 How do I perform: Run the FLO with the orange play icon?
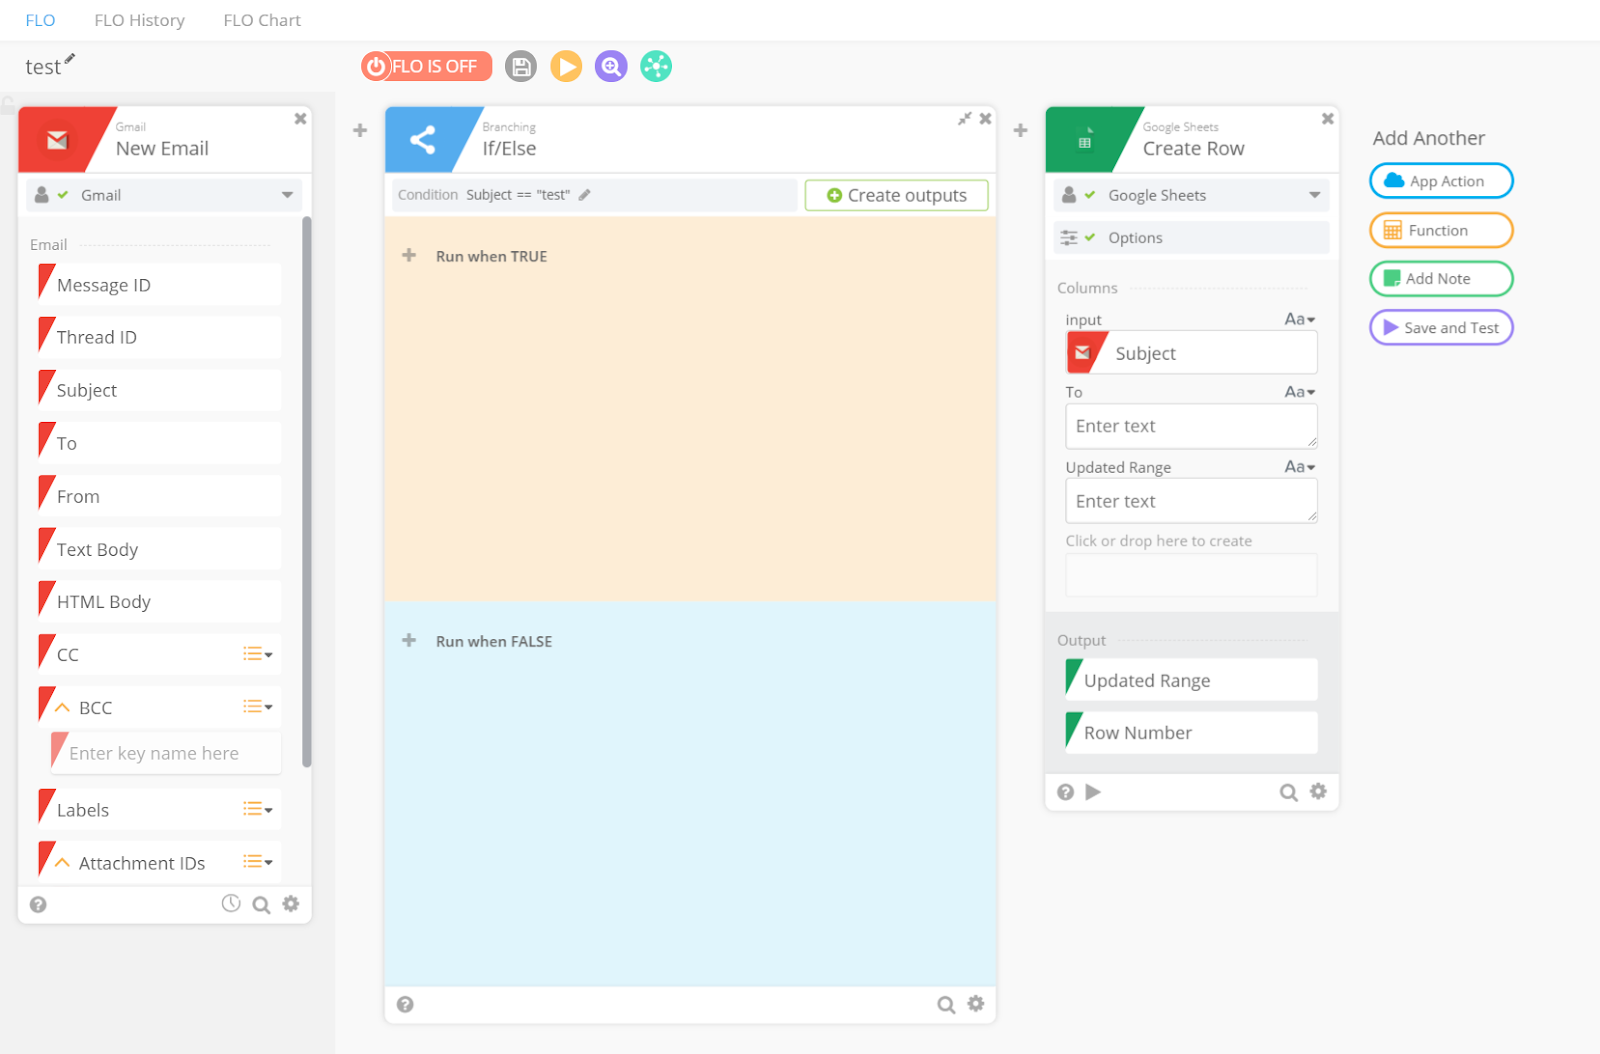[x=566, y=66]
